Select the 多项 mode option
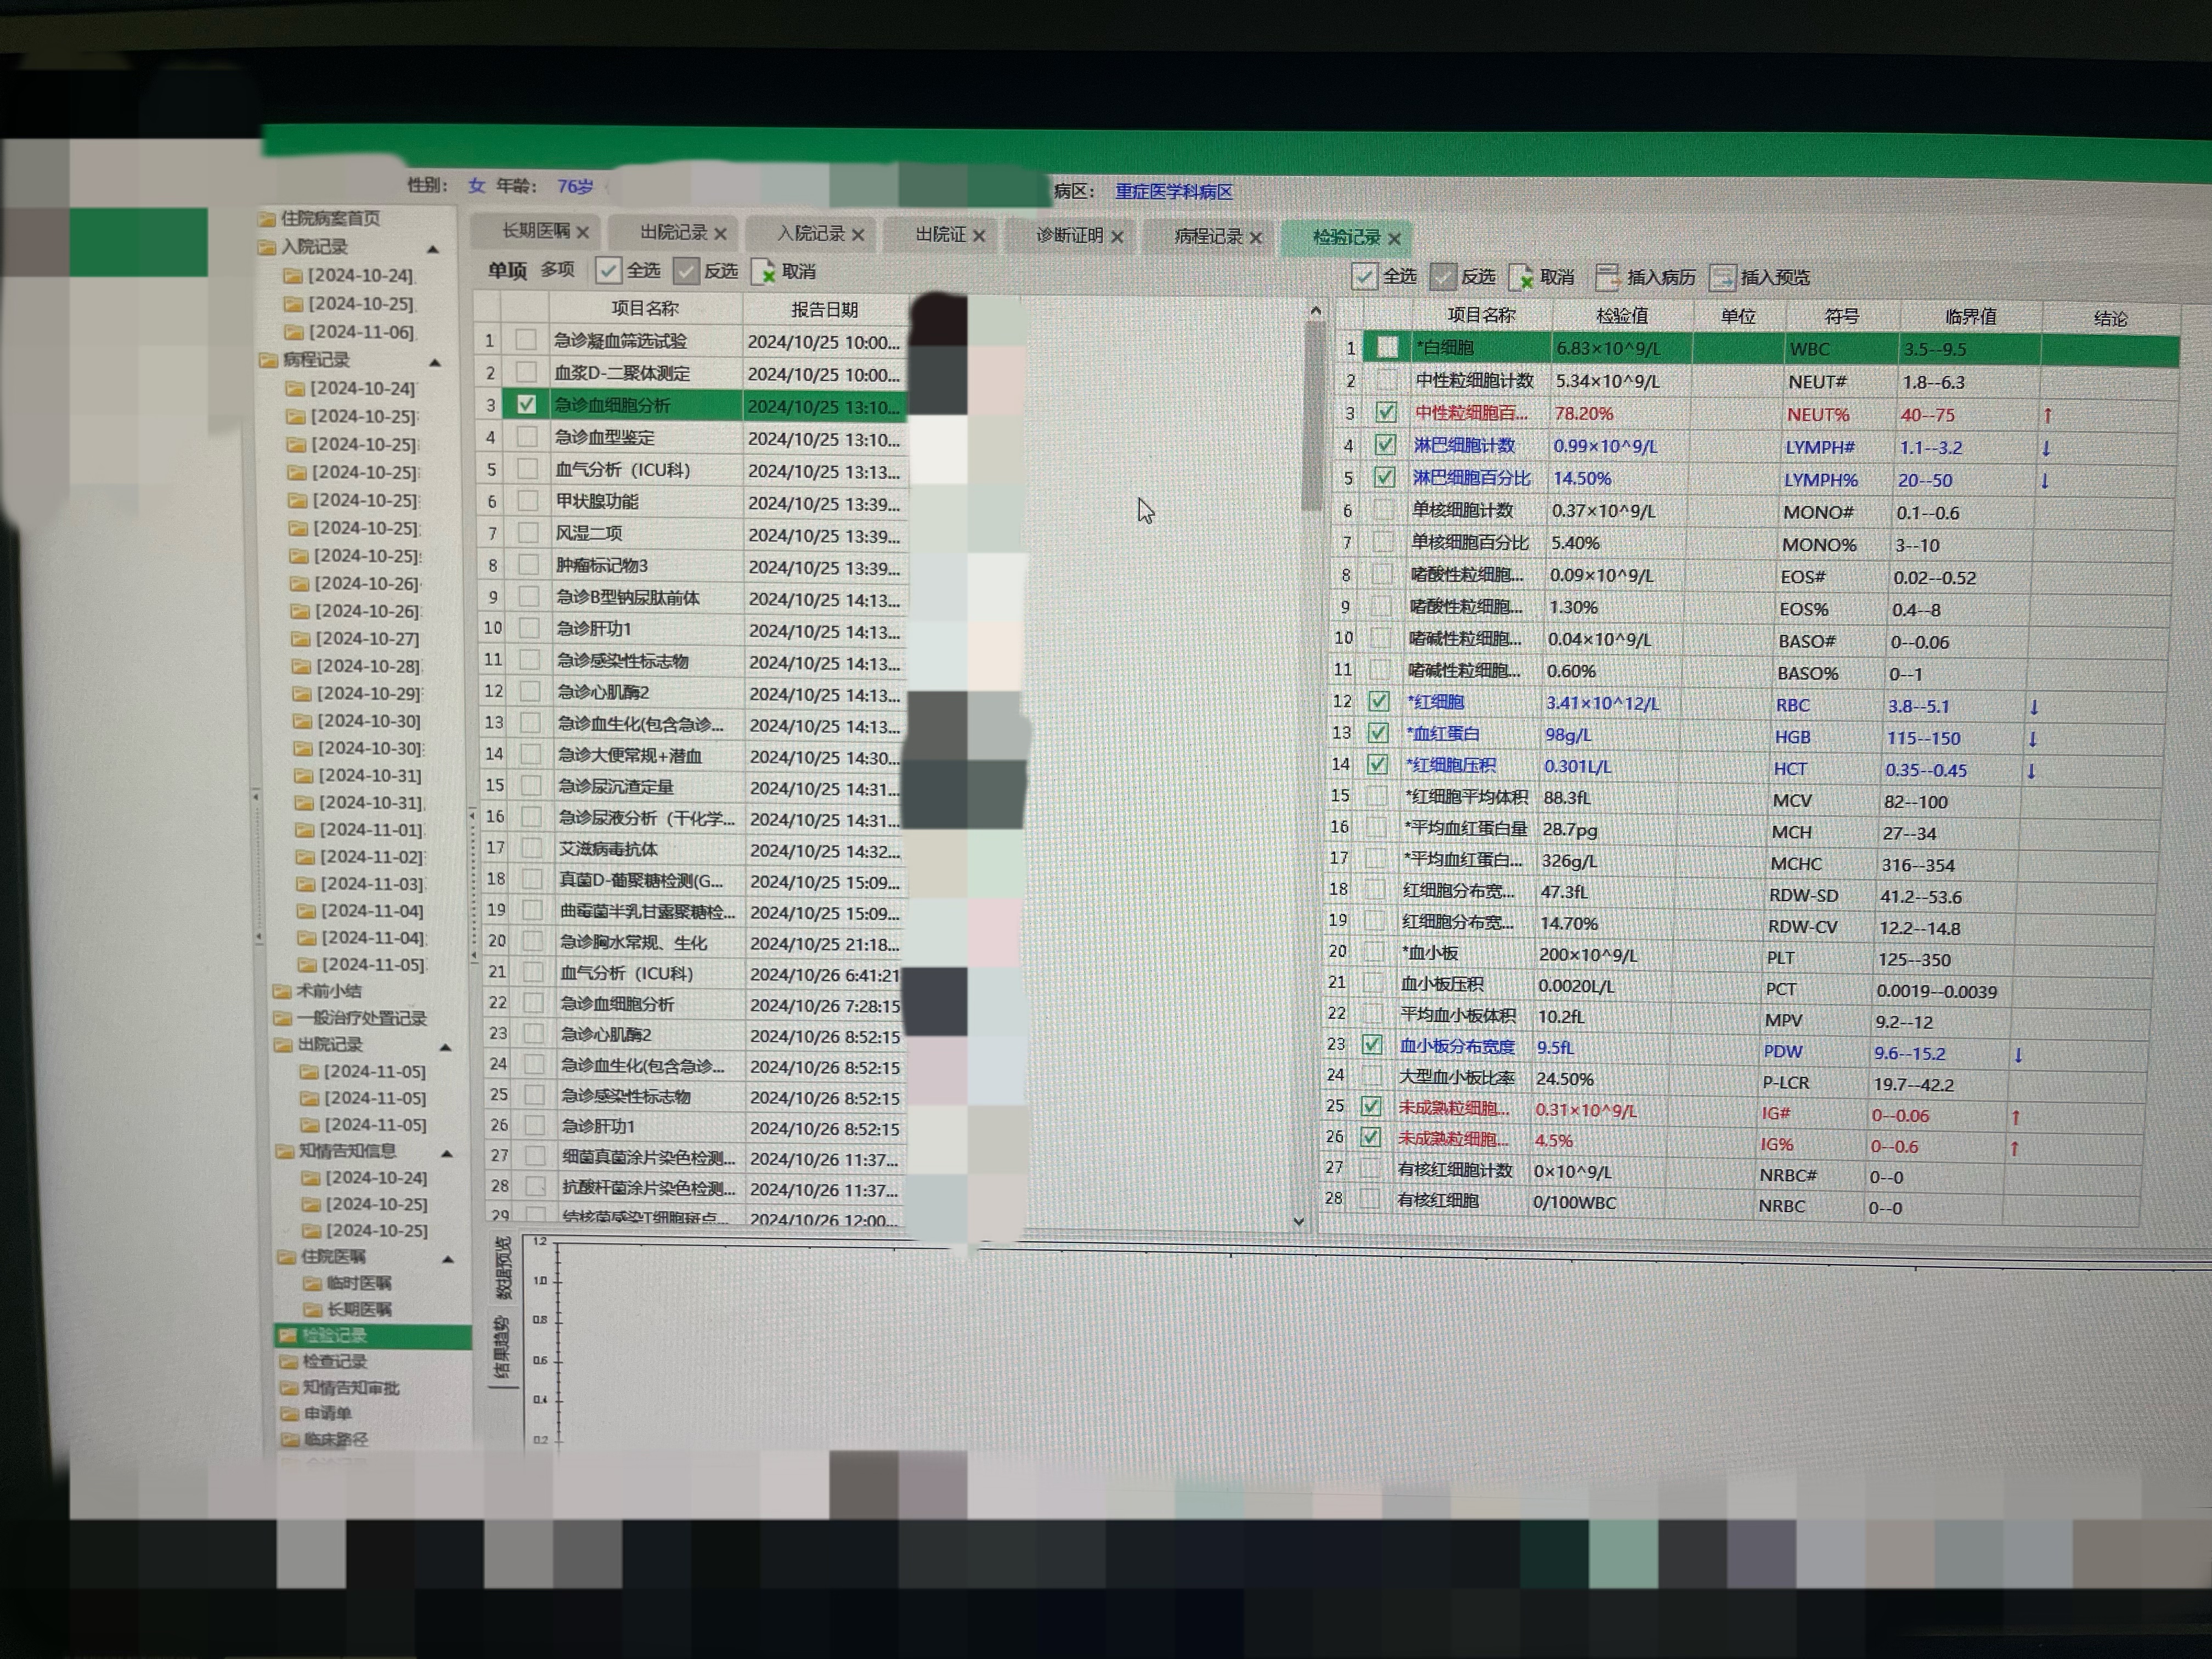The width and height of the screenshot is (2212, 1659). [x=558, y=269]
